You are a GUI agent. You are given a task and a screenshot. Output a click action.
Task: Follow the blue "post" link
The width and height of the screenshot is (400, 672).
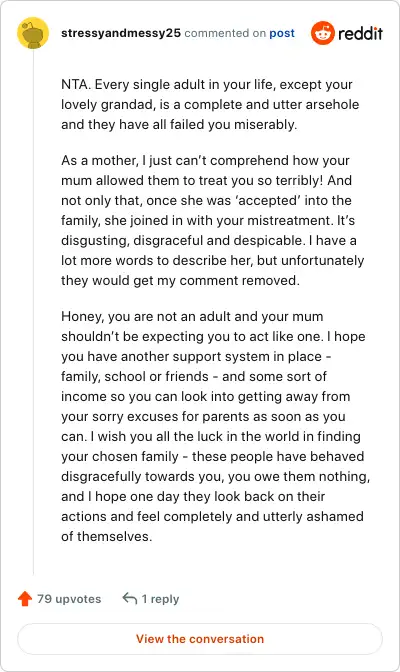click(x=282, y=33)
